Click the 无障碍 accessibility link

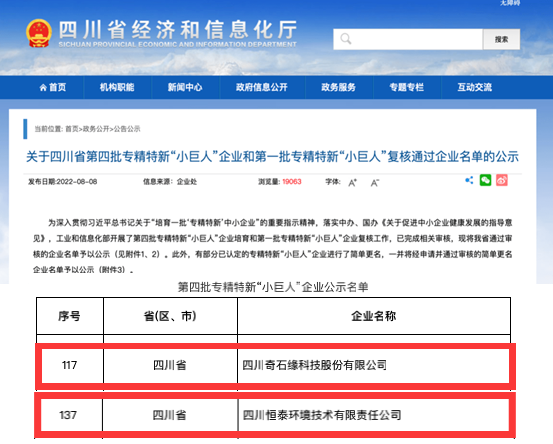pos(510,3)
